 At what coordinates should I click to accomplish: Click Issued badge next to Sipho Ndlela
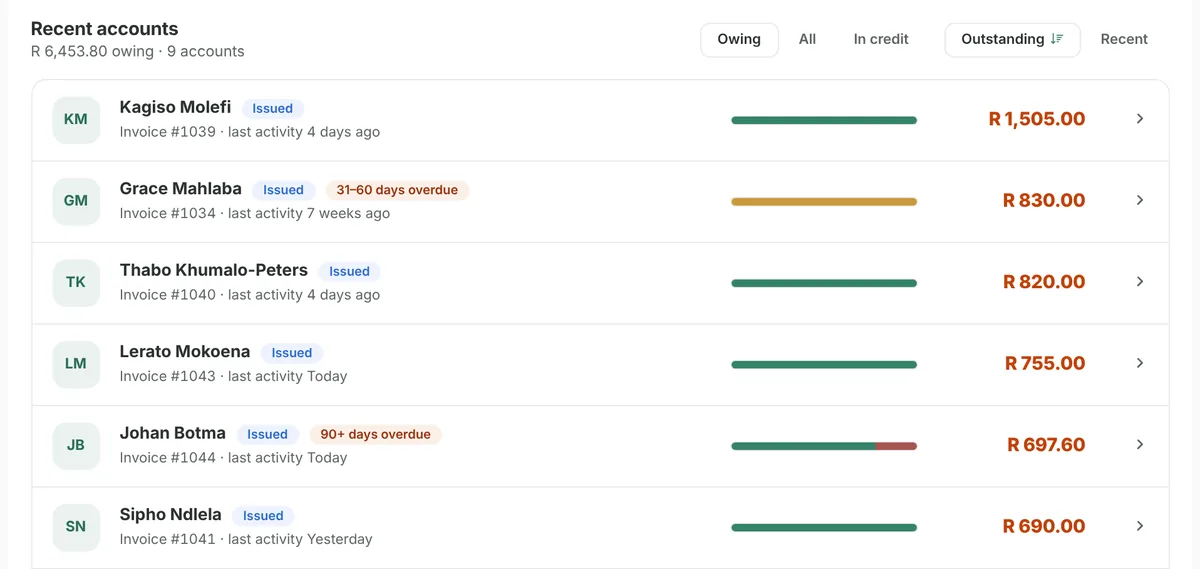263,516
